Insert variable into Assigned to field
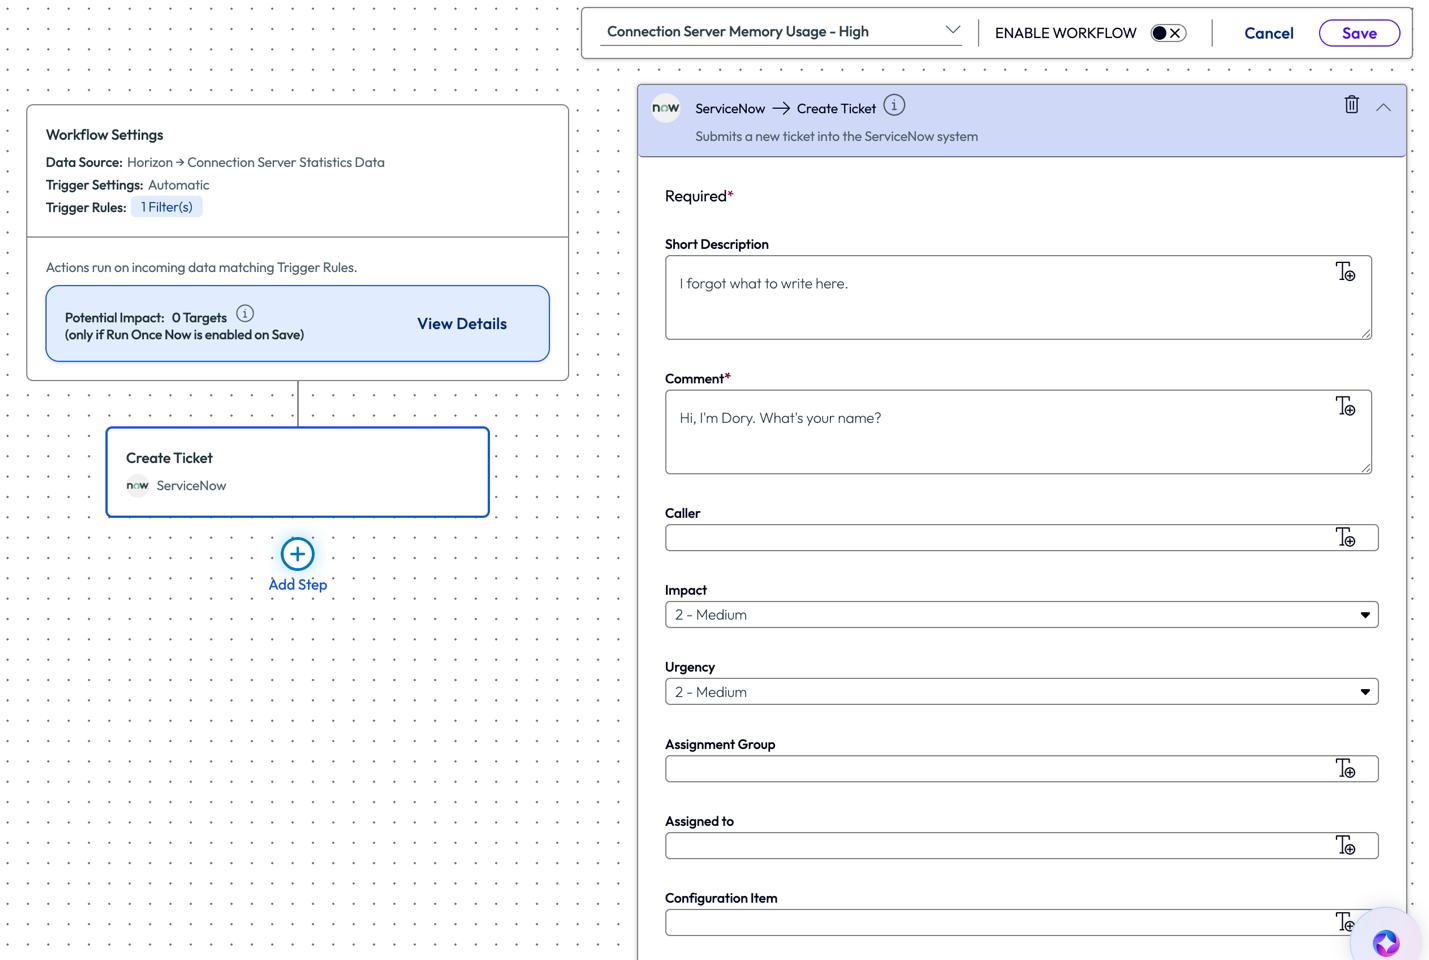This screenshot has width=1429, height=960. point(1346,846)
